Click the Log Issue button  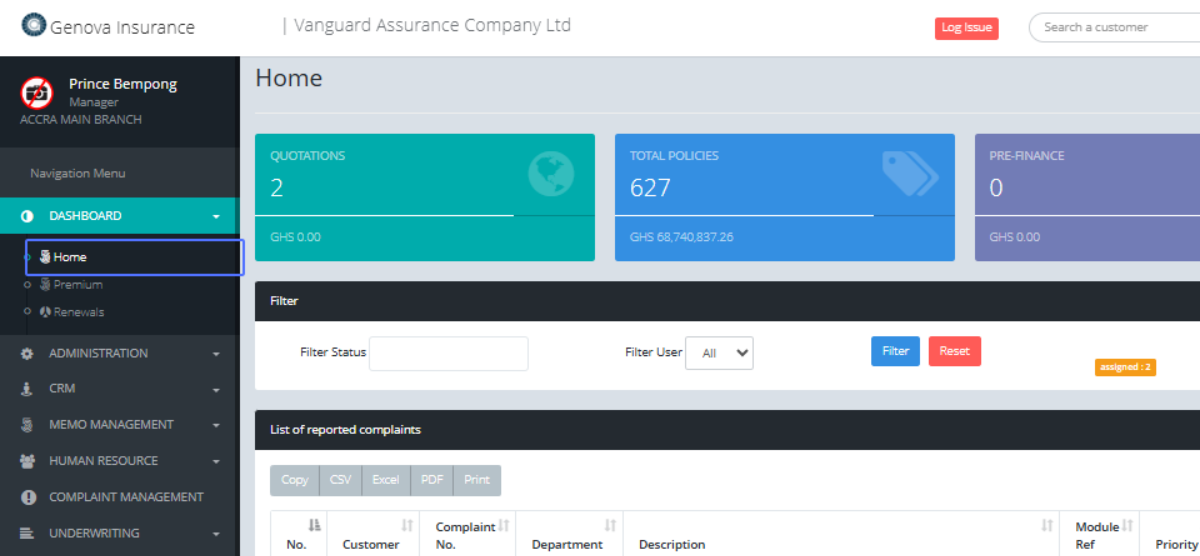pyautogui.click(x=966, y=28)
